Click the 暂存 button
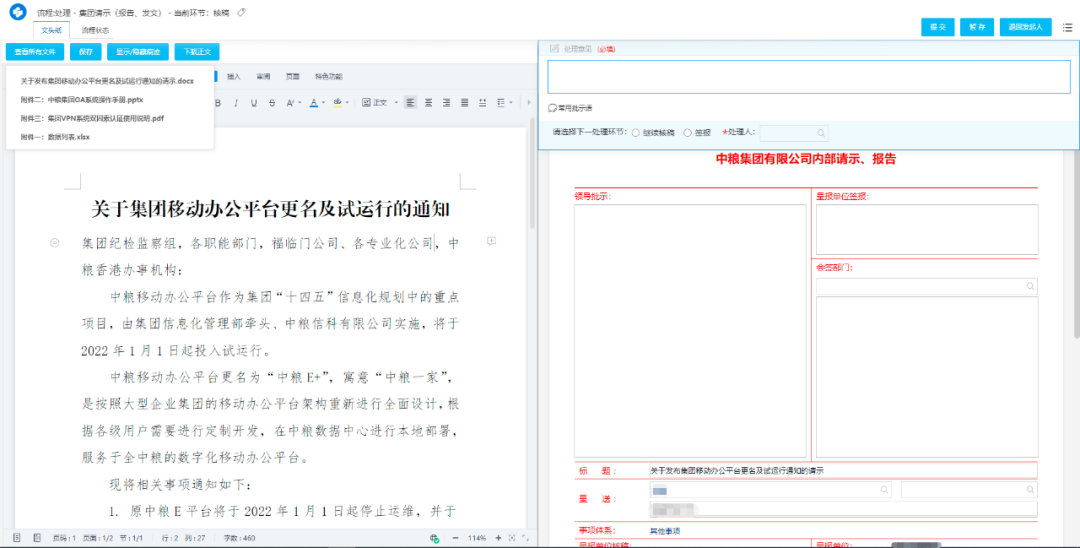 pyautogui.click(x=977, y=28)
